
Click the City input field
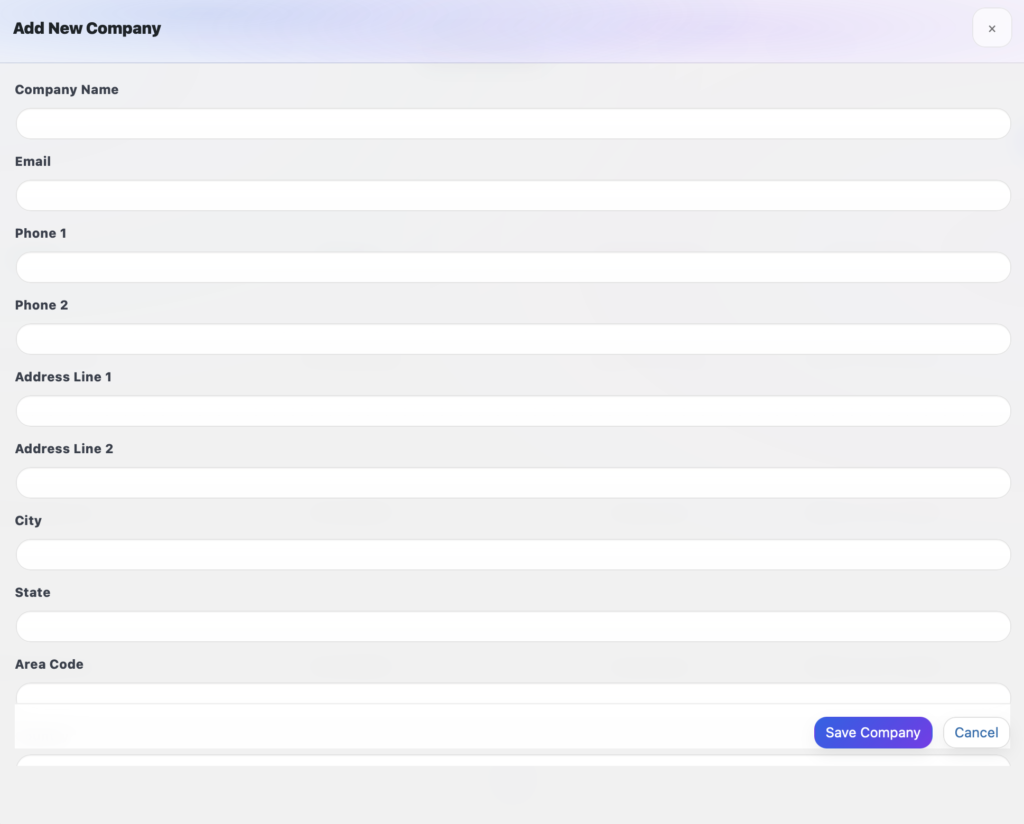pyautogui.click(x=512, y=554)
